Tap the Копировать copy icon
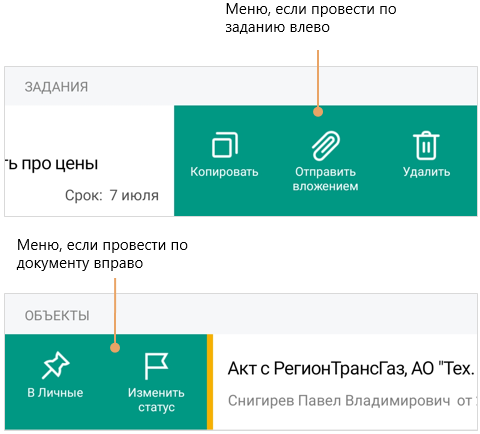The width and height of the screenshot is (480, 434). pos(225,145)
